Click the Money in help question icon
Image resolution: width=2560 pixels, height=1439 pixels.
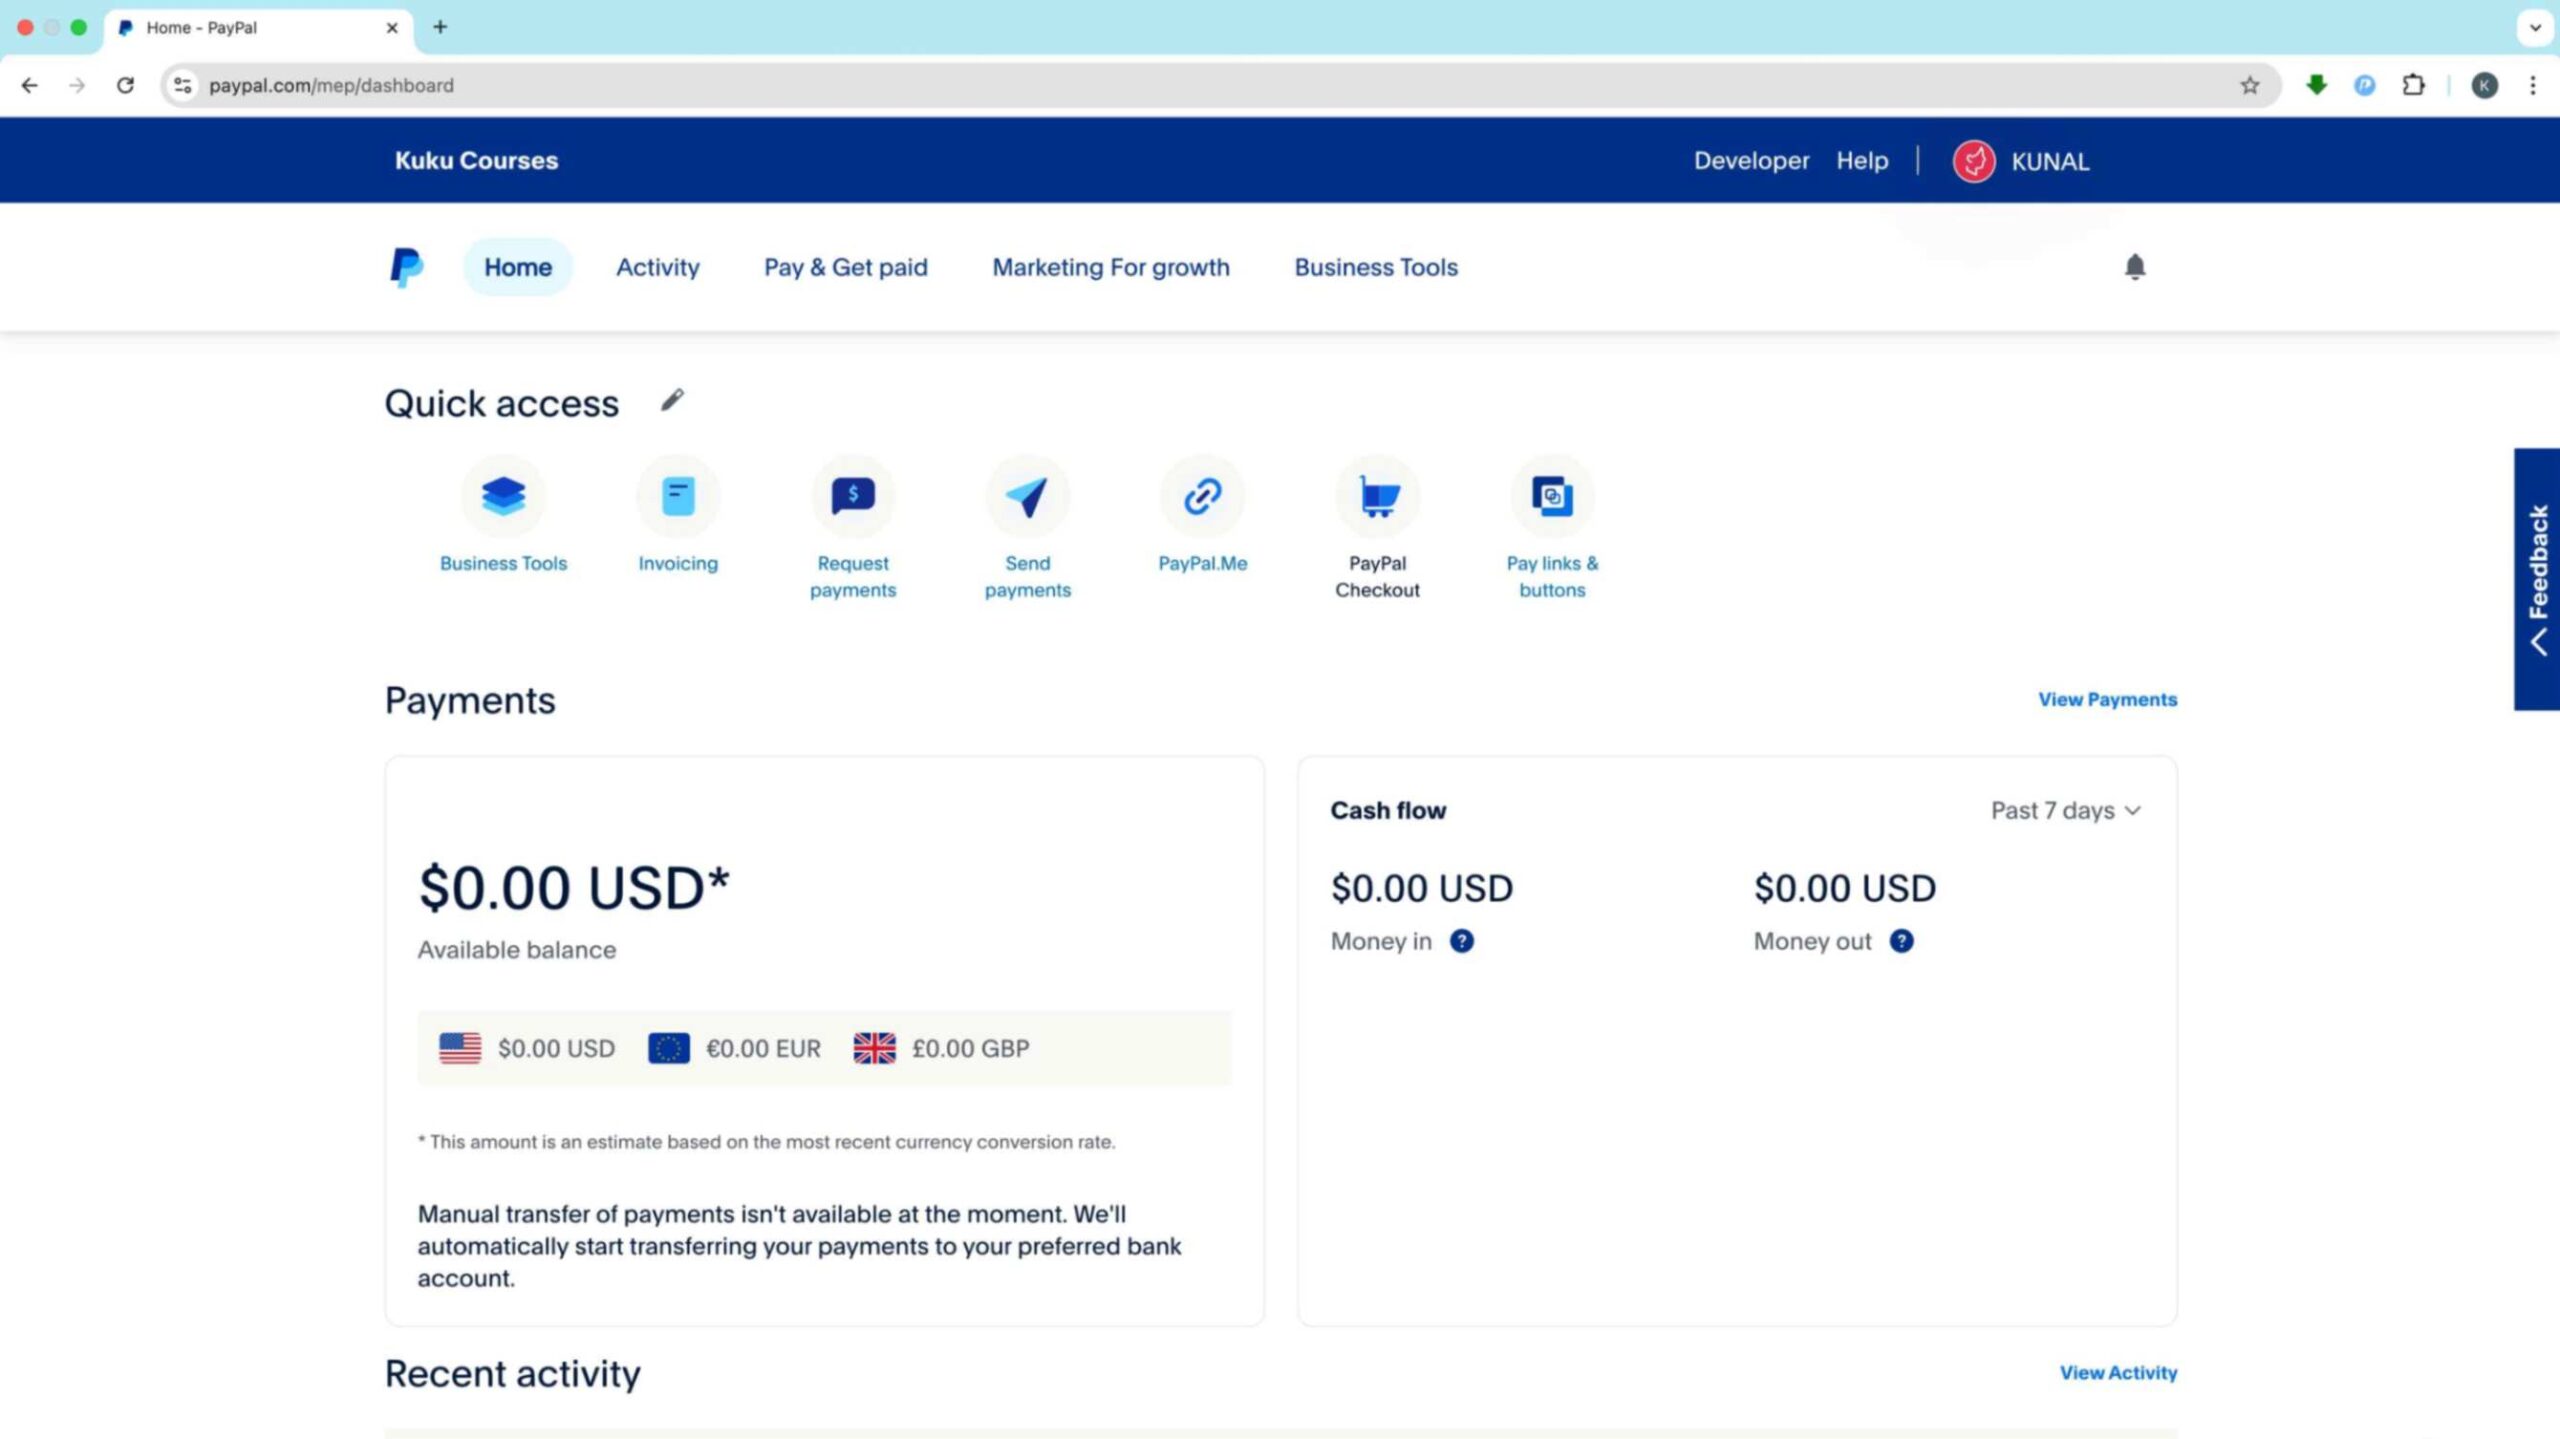pos(1461,941)
